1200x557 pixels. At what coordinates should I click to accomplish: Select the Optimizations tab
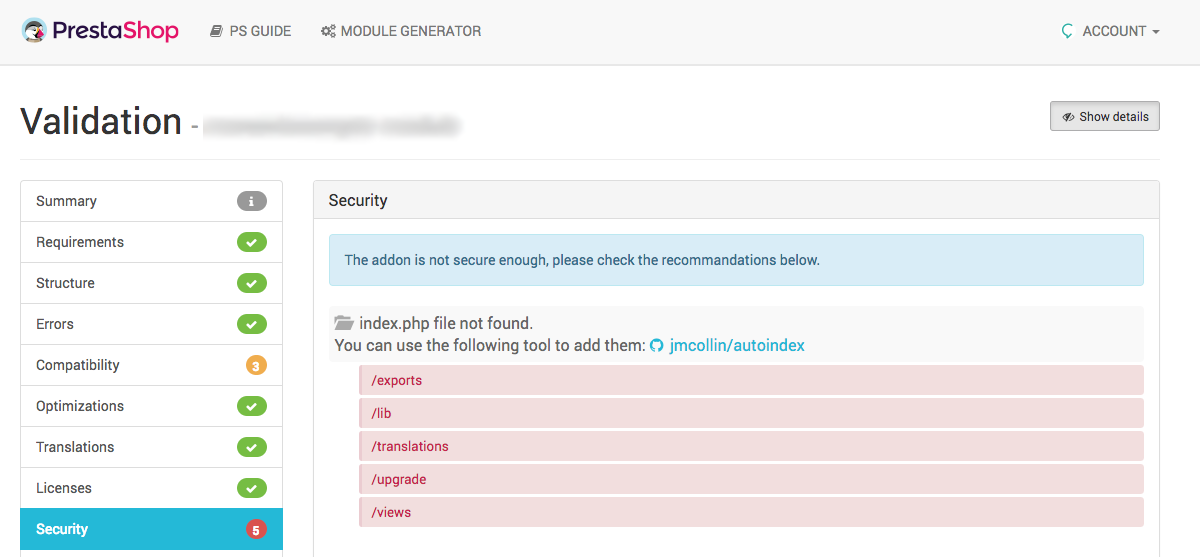[x=80, y=406]
